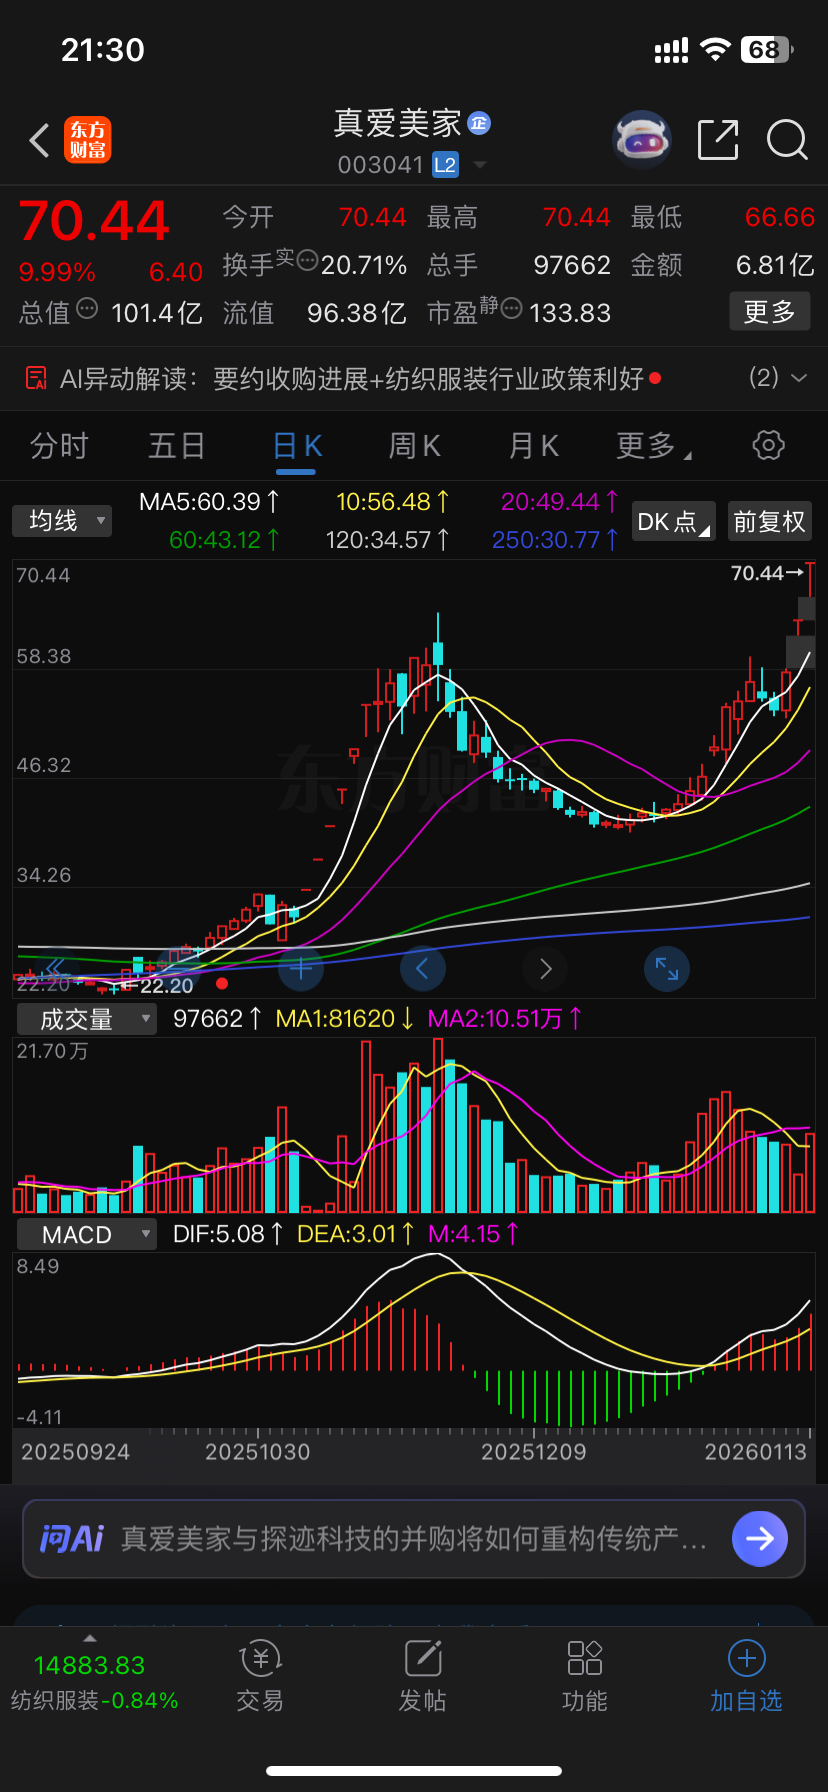Select the 日K tab
828x1792 pixels.
[297, 446]
